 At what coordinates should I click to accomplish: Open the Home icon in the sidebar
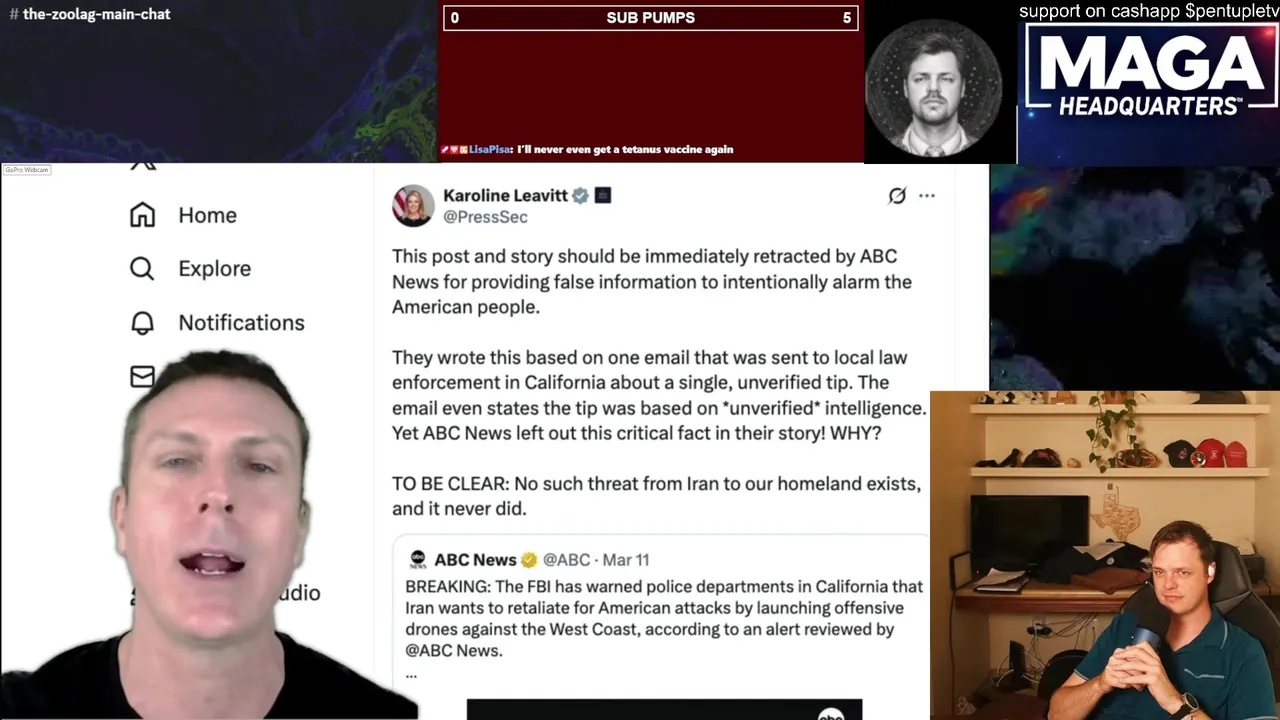tap(142, 215)
